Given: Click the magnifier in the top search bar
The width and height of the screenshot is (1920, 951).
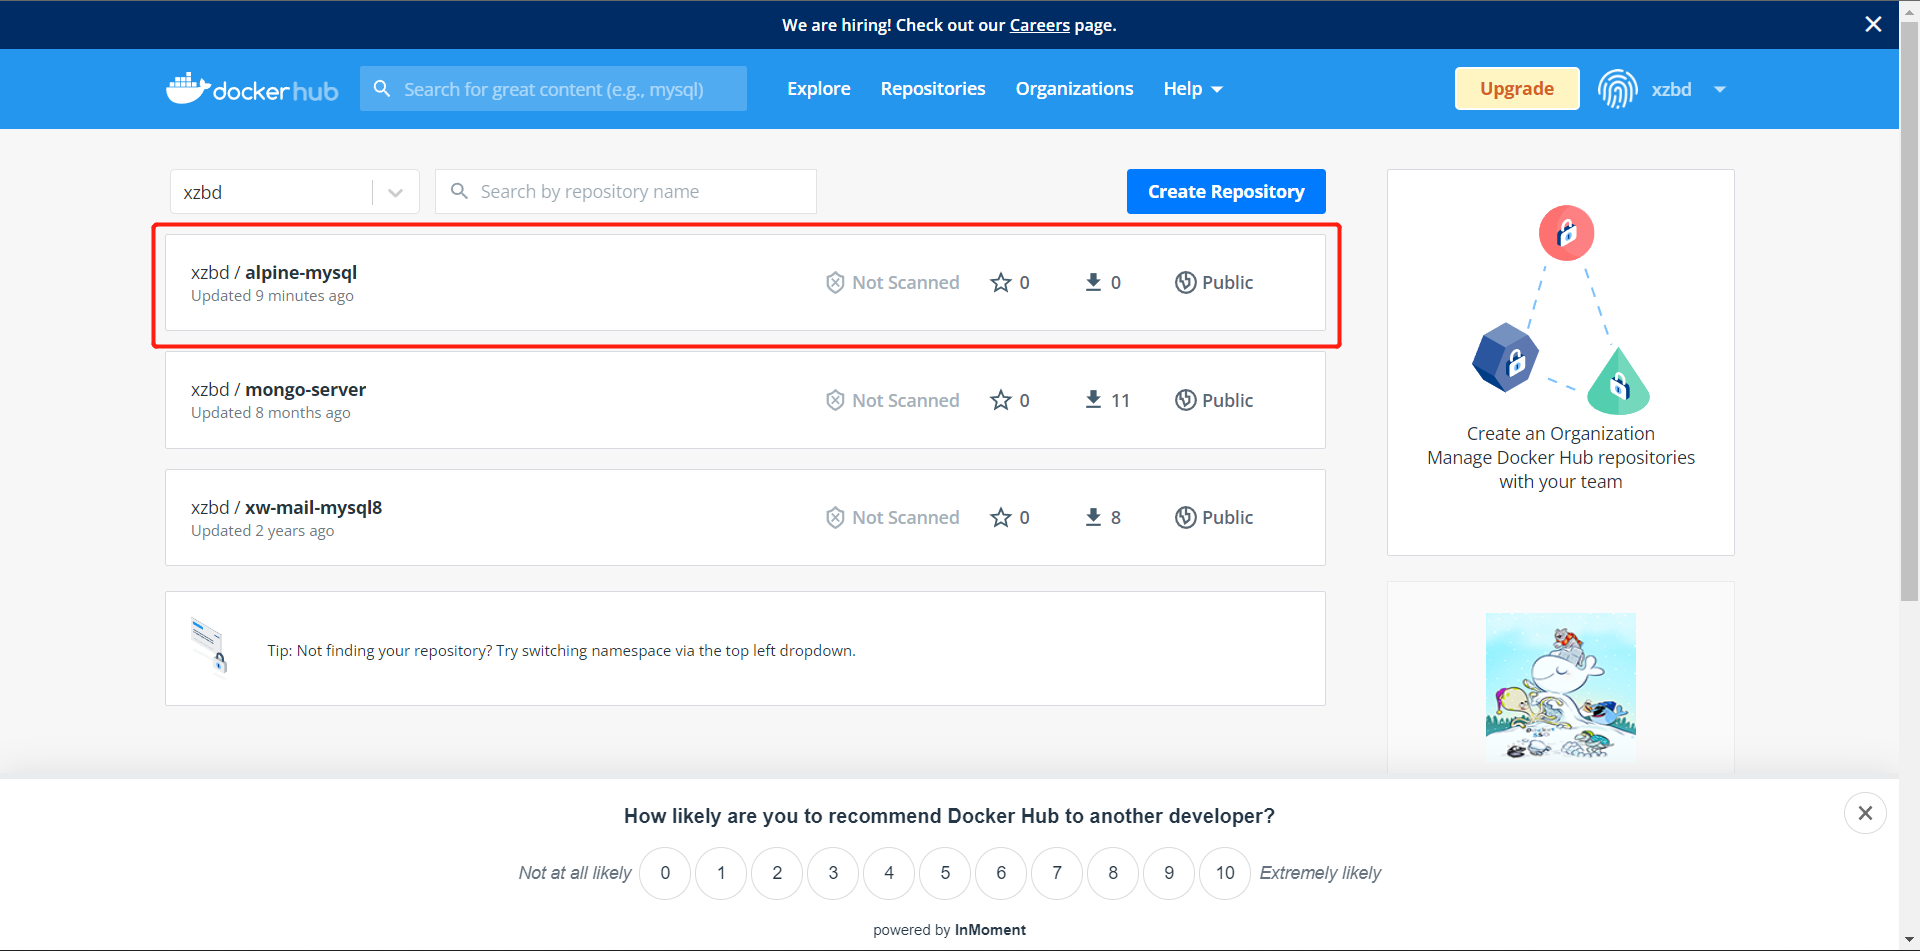Looking at the screenshot, I should pyautogui.click(x=382, y=88).
